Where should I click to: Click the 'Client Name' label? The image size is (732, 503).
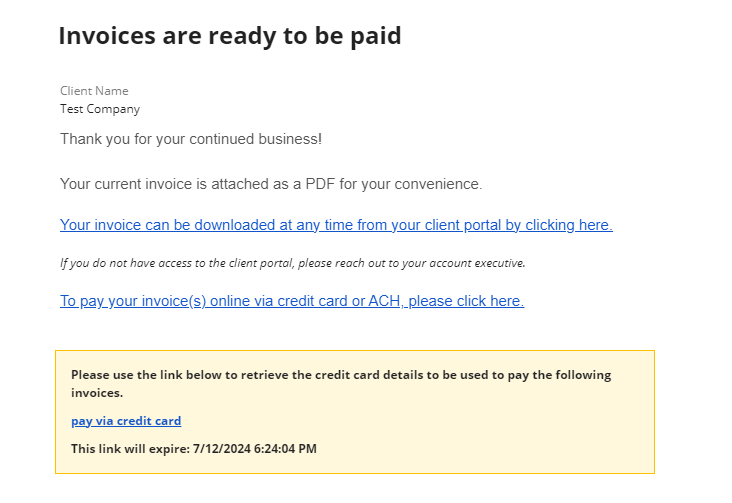click(x=94, y=91)
